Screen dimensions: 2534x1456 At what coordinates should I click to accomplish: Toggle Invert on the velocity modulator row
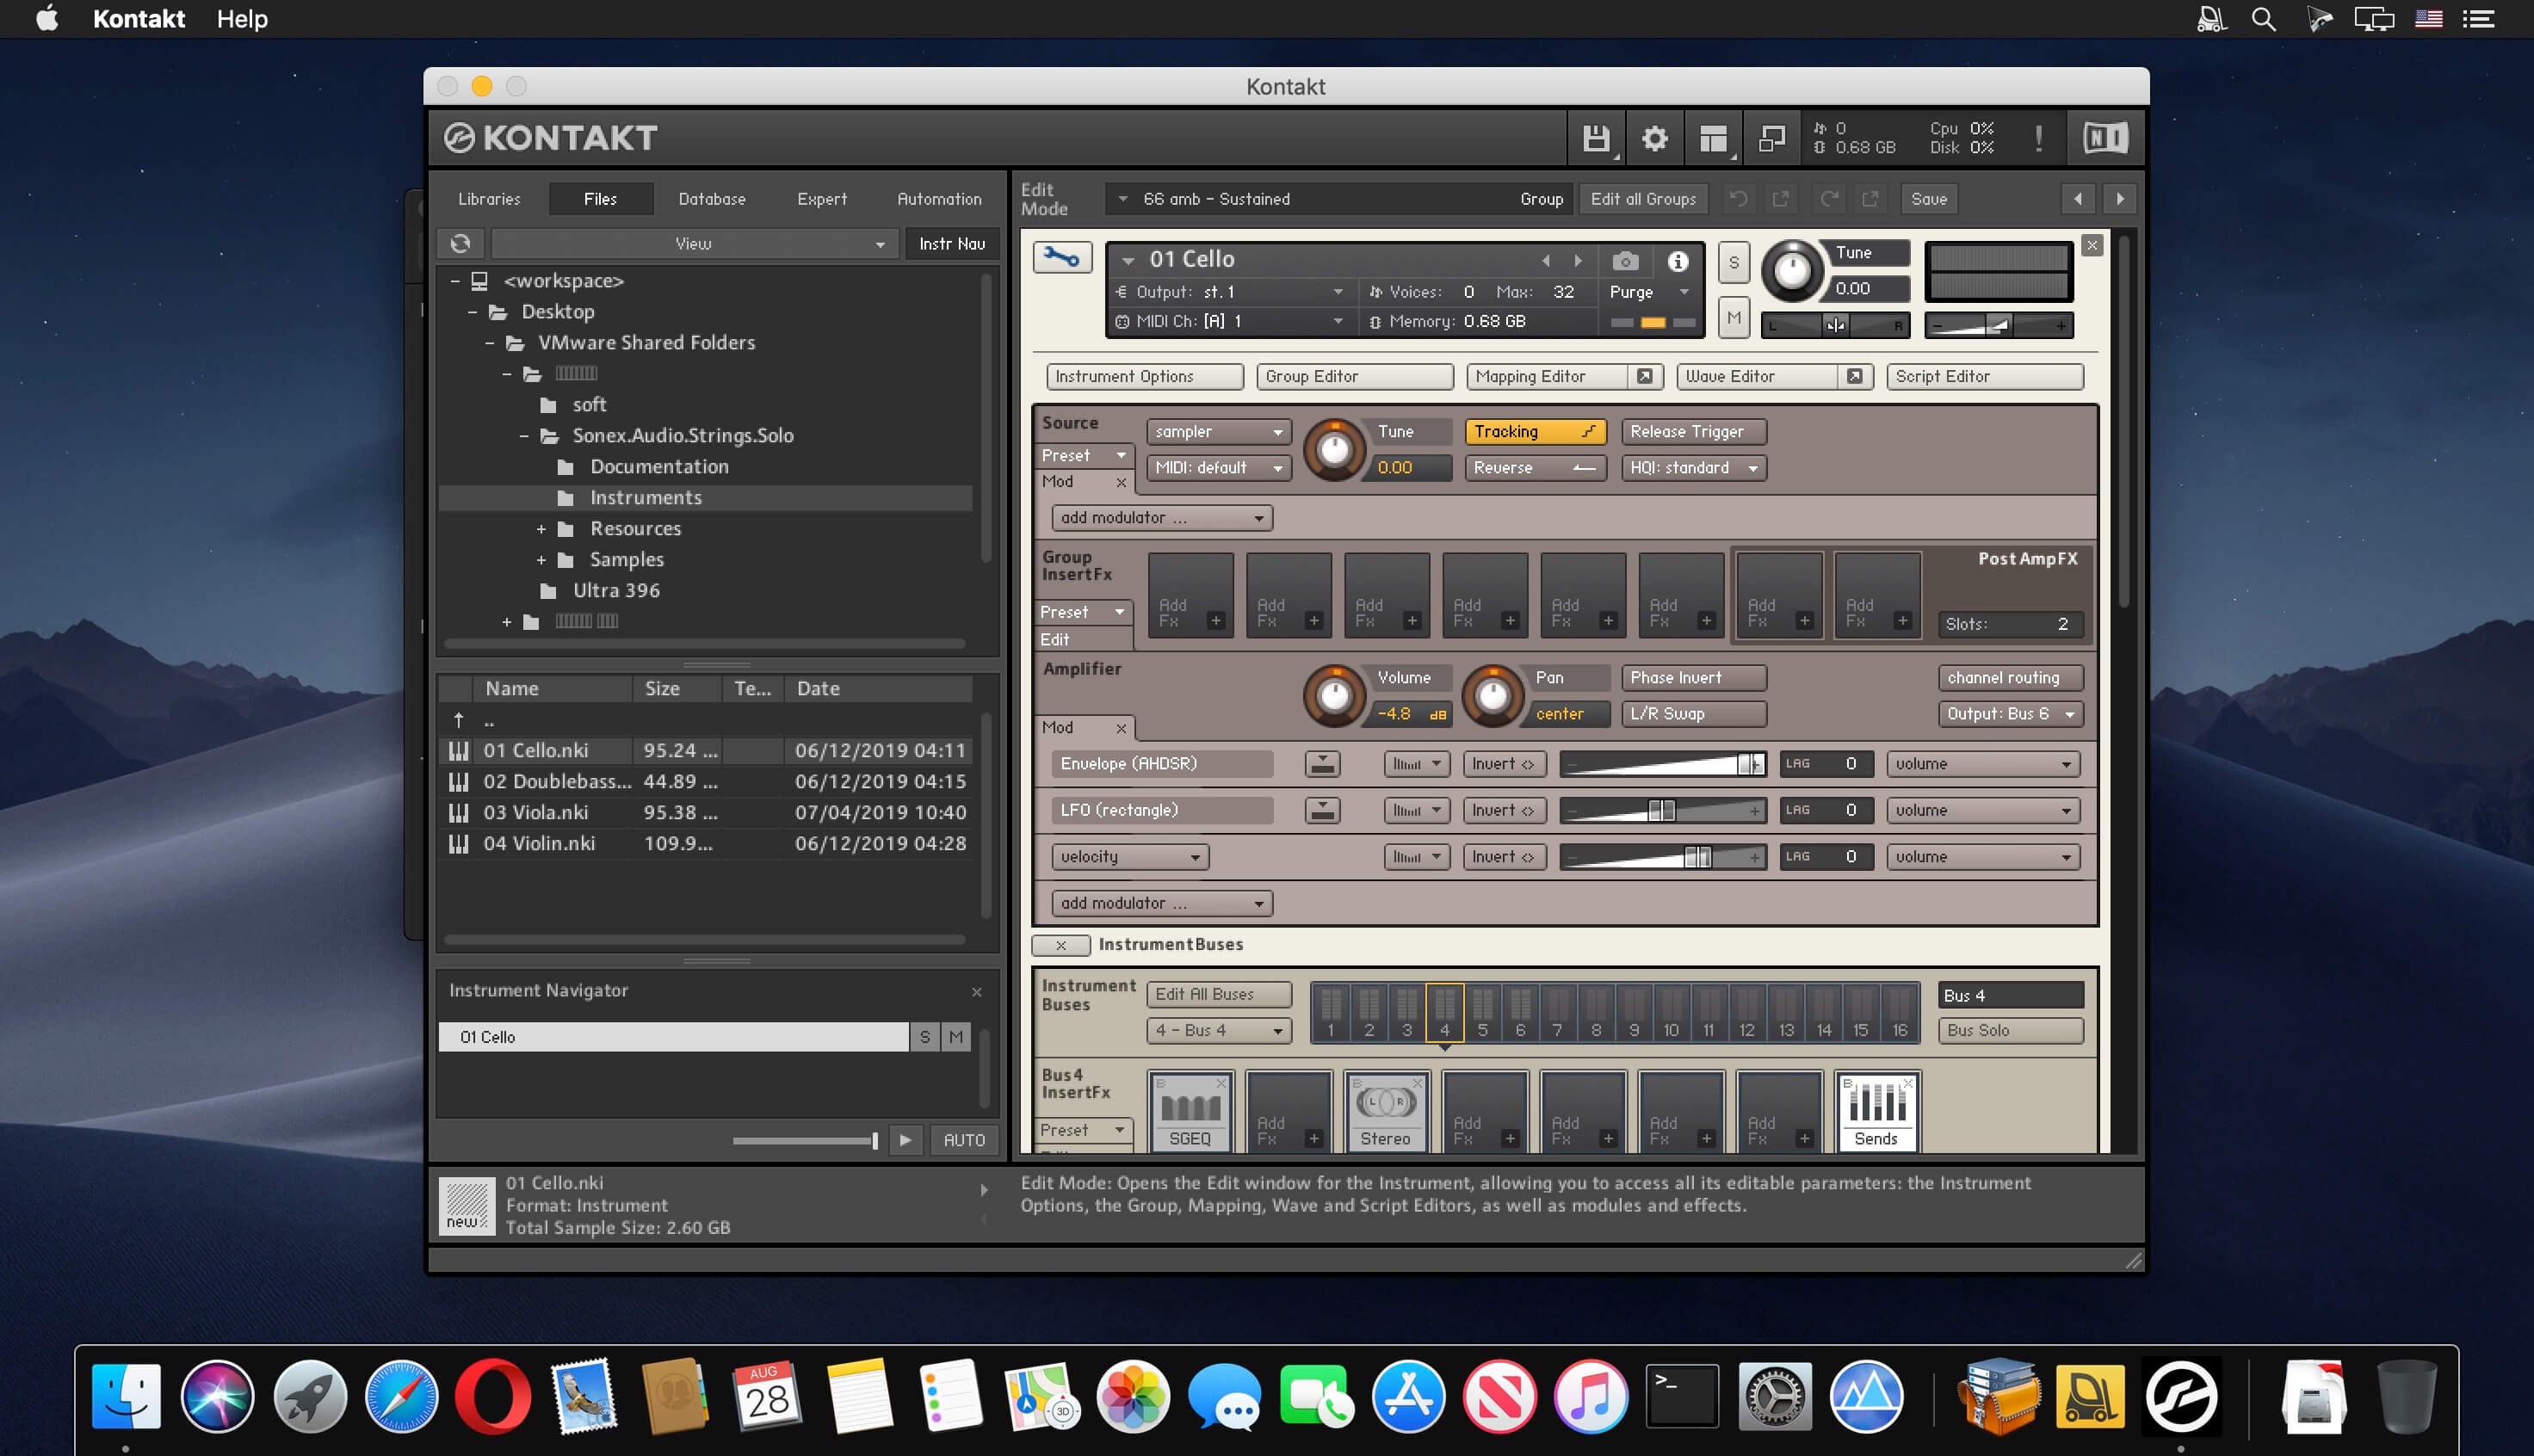1503,857
